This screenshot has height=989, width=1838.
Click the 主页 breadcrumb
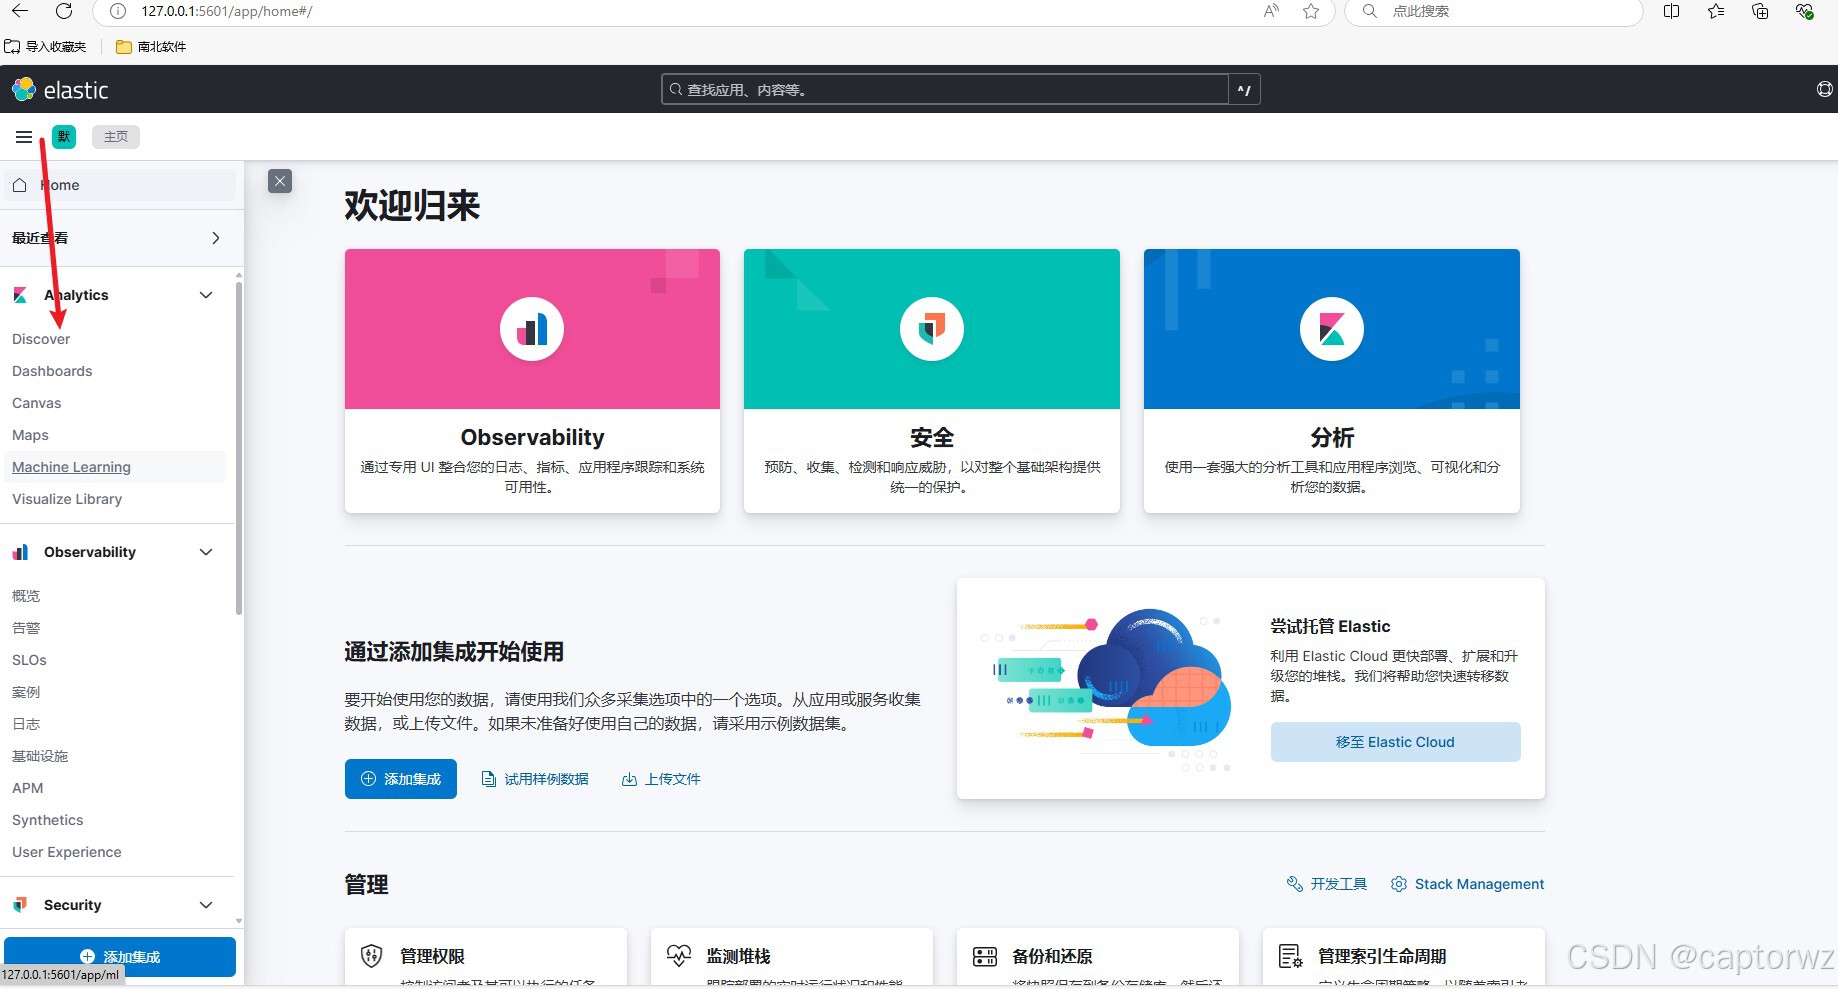116,137
